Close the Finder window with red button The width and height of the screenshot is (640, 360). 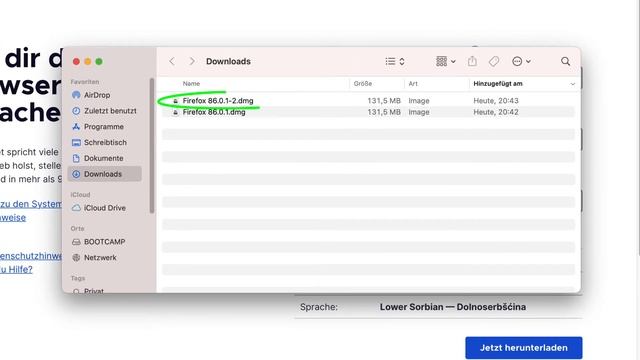(76, 62)
